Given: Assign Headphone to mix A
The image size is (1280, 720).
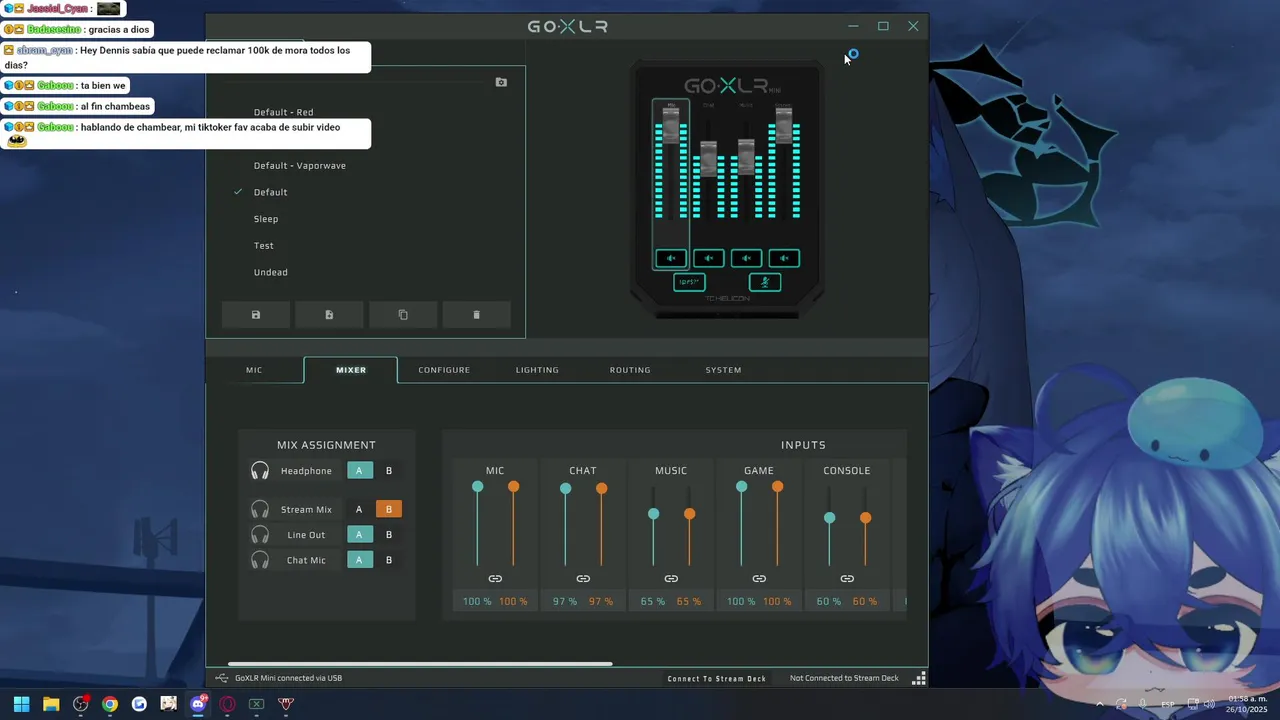Looking at the screenshot, I should (359, 471).
